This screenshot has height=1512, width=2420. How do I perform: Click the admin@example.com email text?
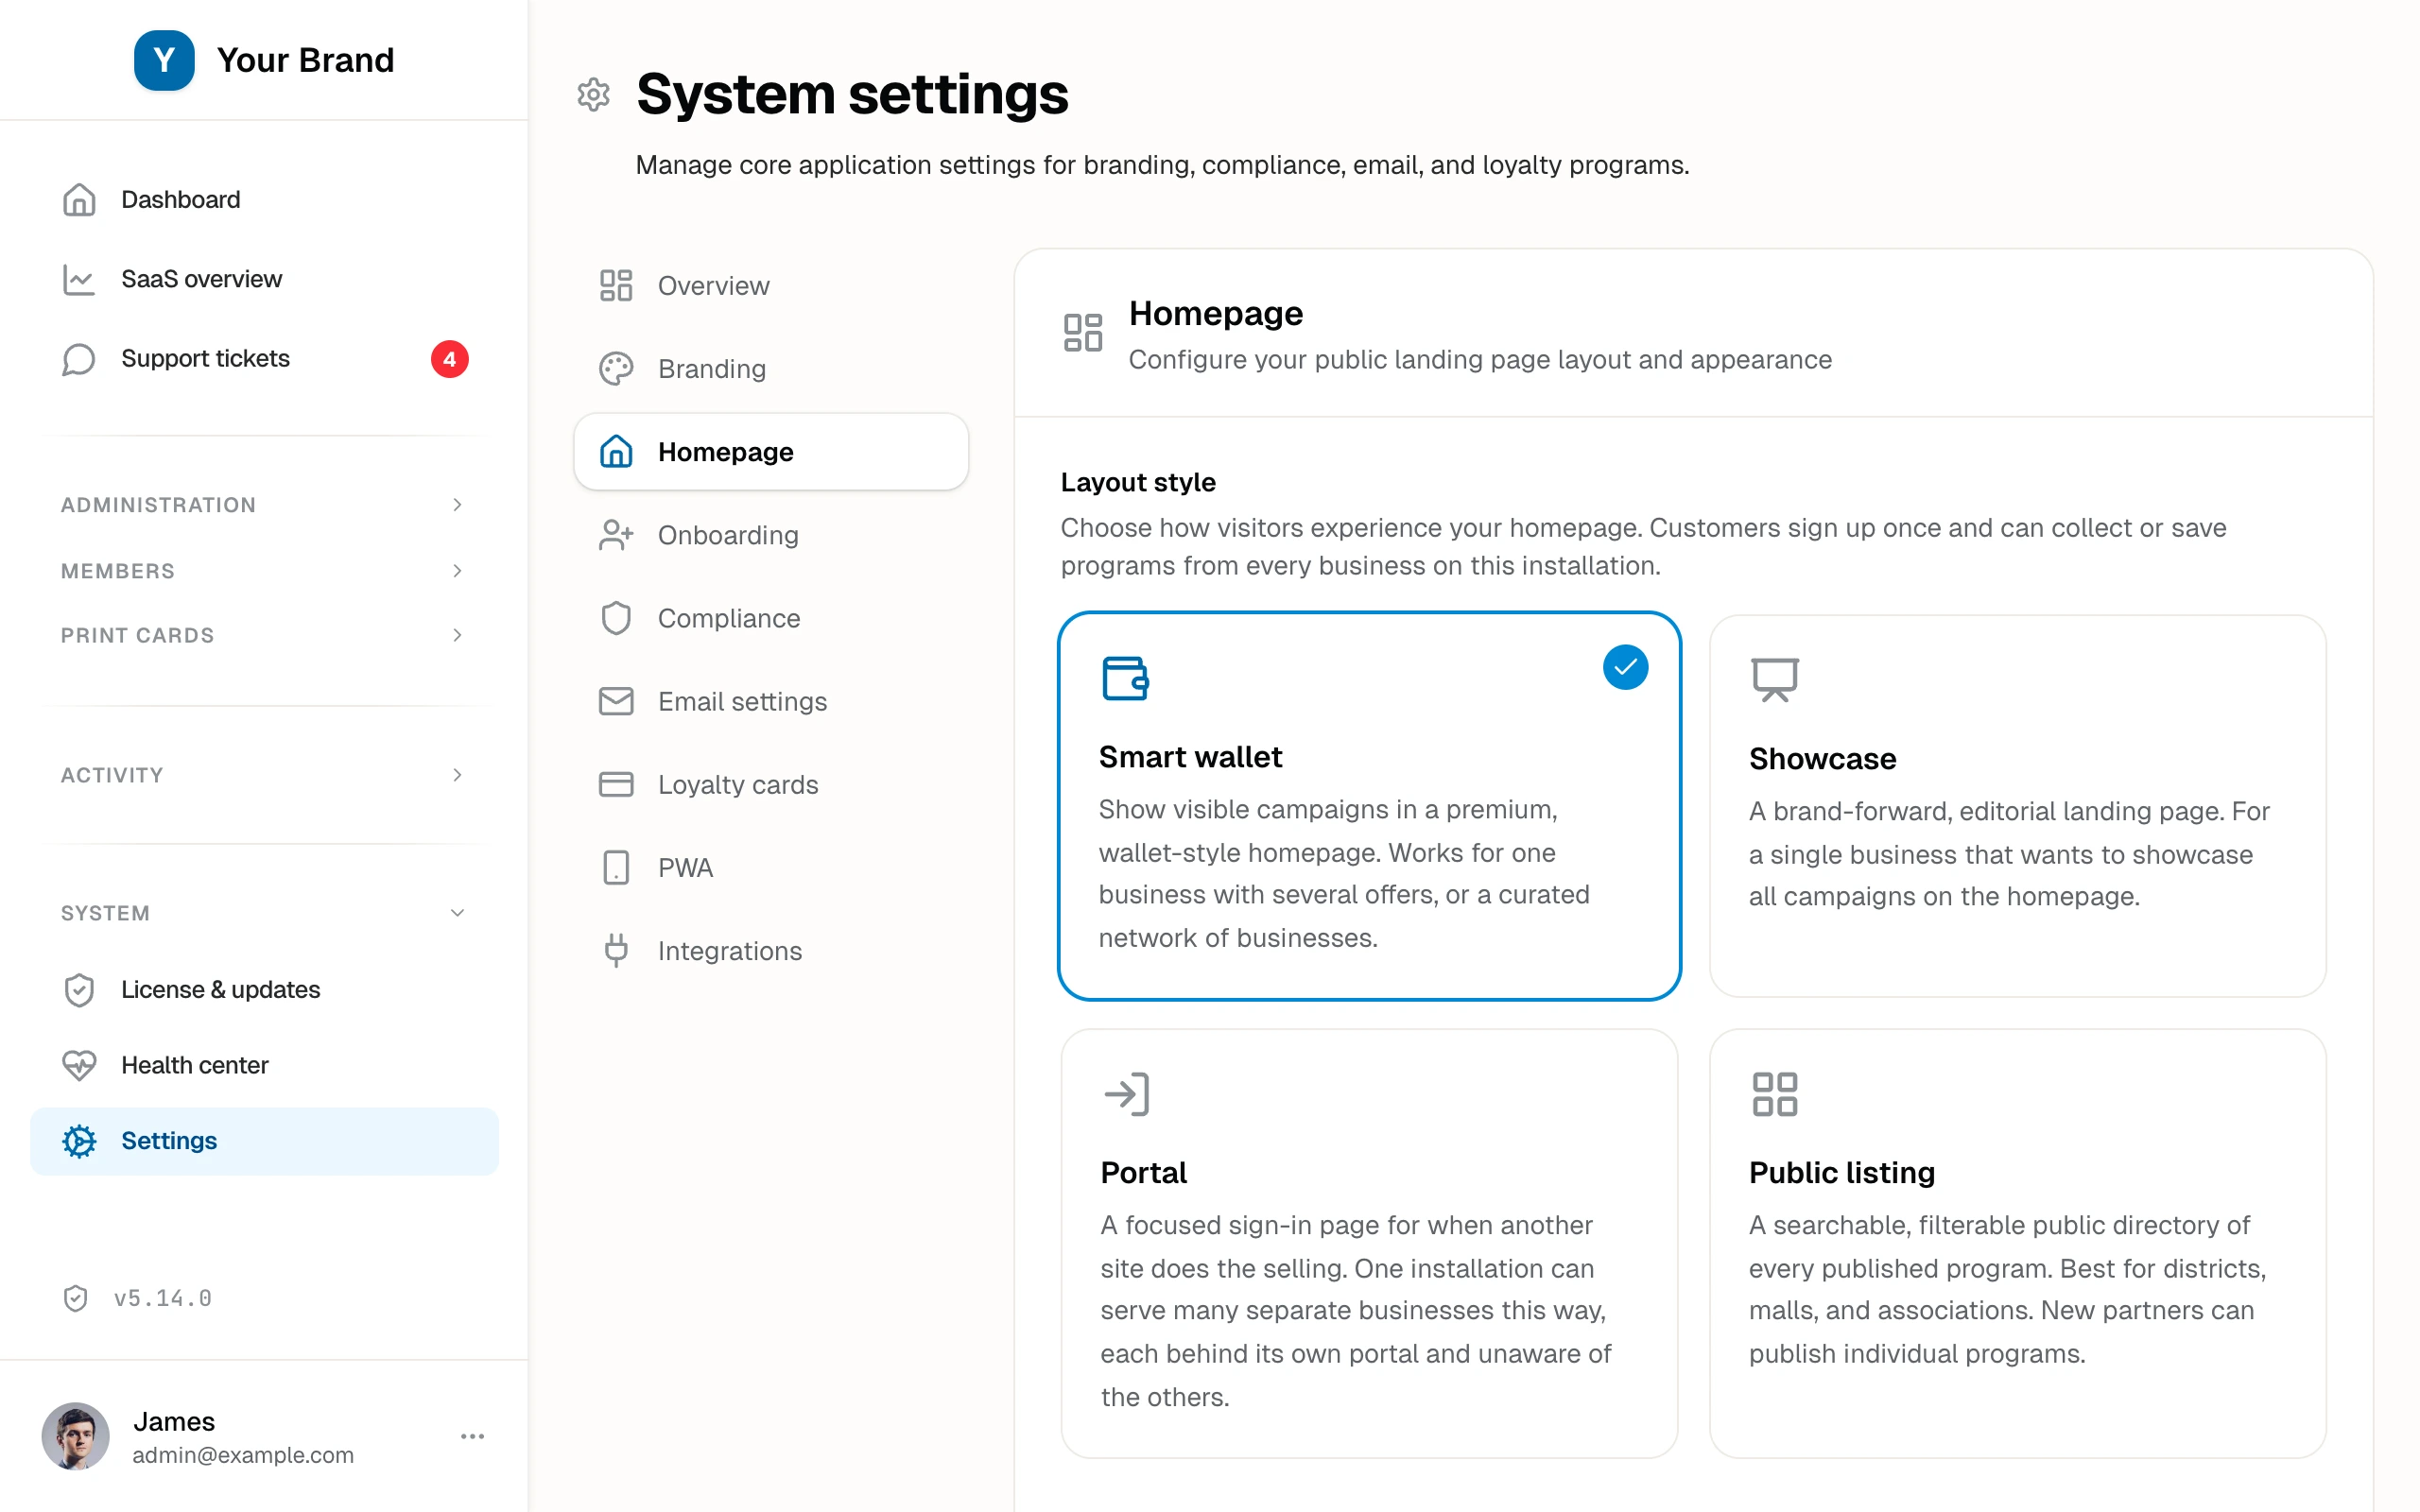click(x=243, y=1455)
